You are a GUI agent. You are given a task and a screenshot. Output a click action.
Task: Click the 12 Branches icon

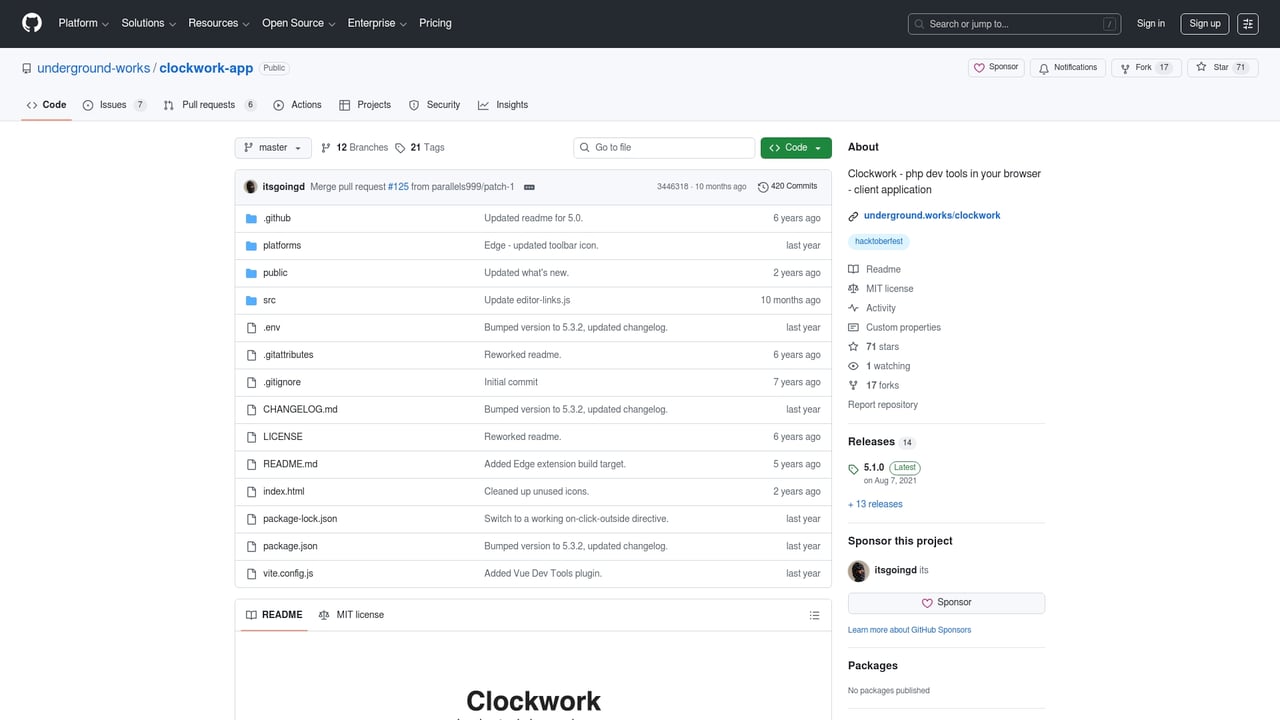coord(326,147)
